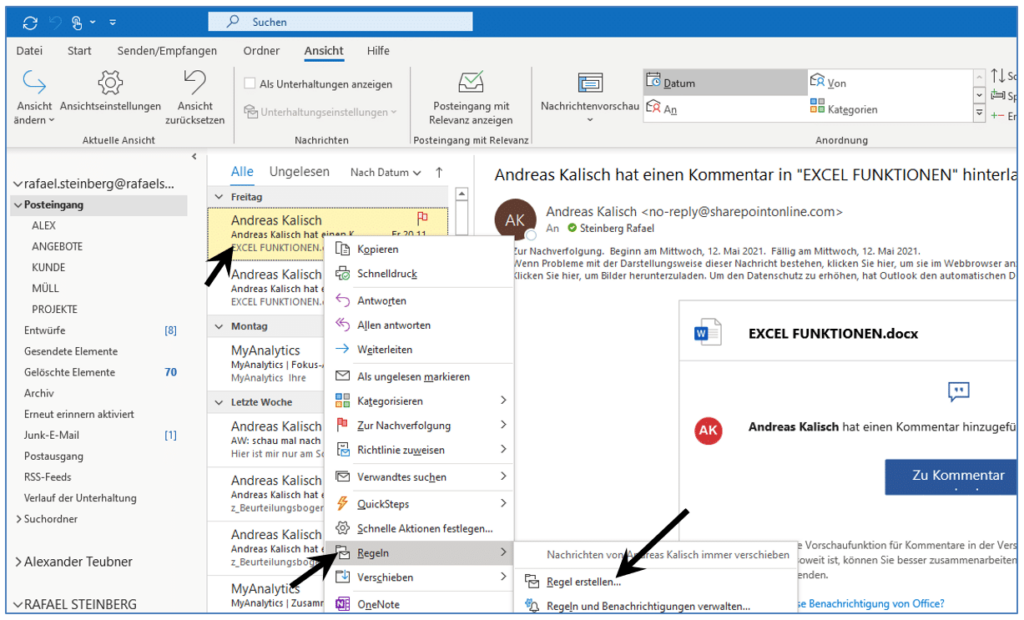
Task: Expand the Anordnung gallery more button
Action: click(x=979, y=113)
